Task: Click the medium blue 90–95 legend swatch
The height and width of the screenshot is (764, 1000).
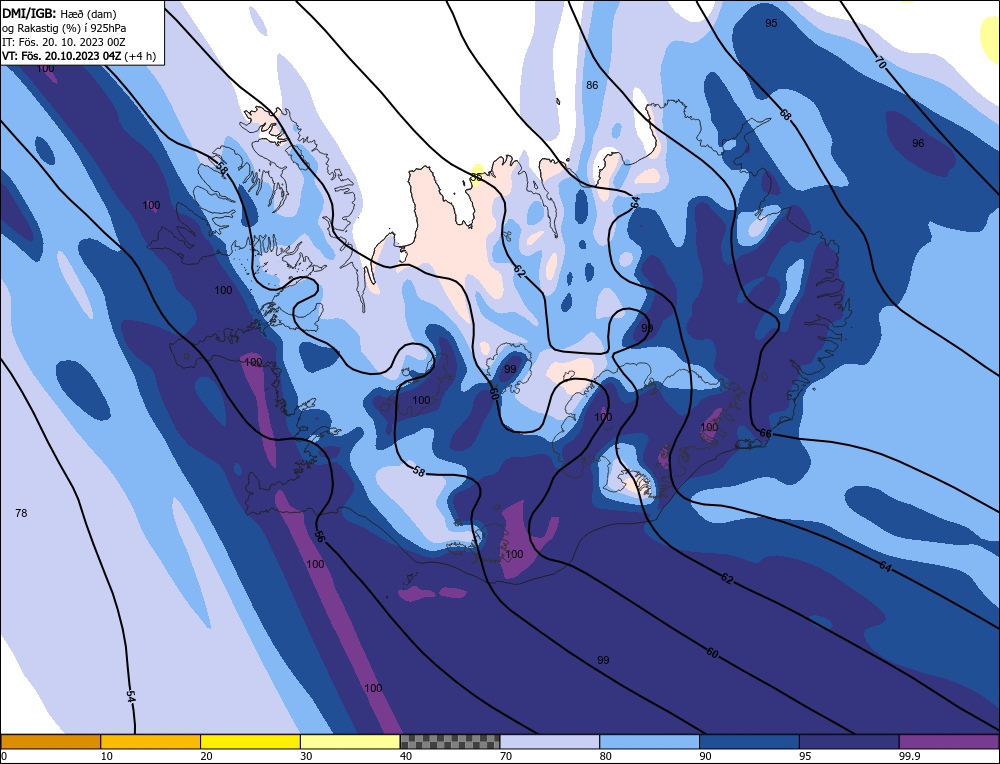Action: point(749,742)
